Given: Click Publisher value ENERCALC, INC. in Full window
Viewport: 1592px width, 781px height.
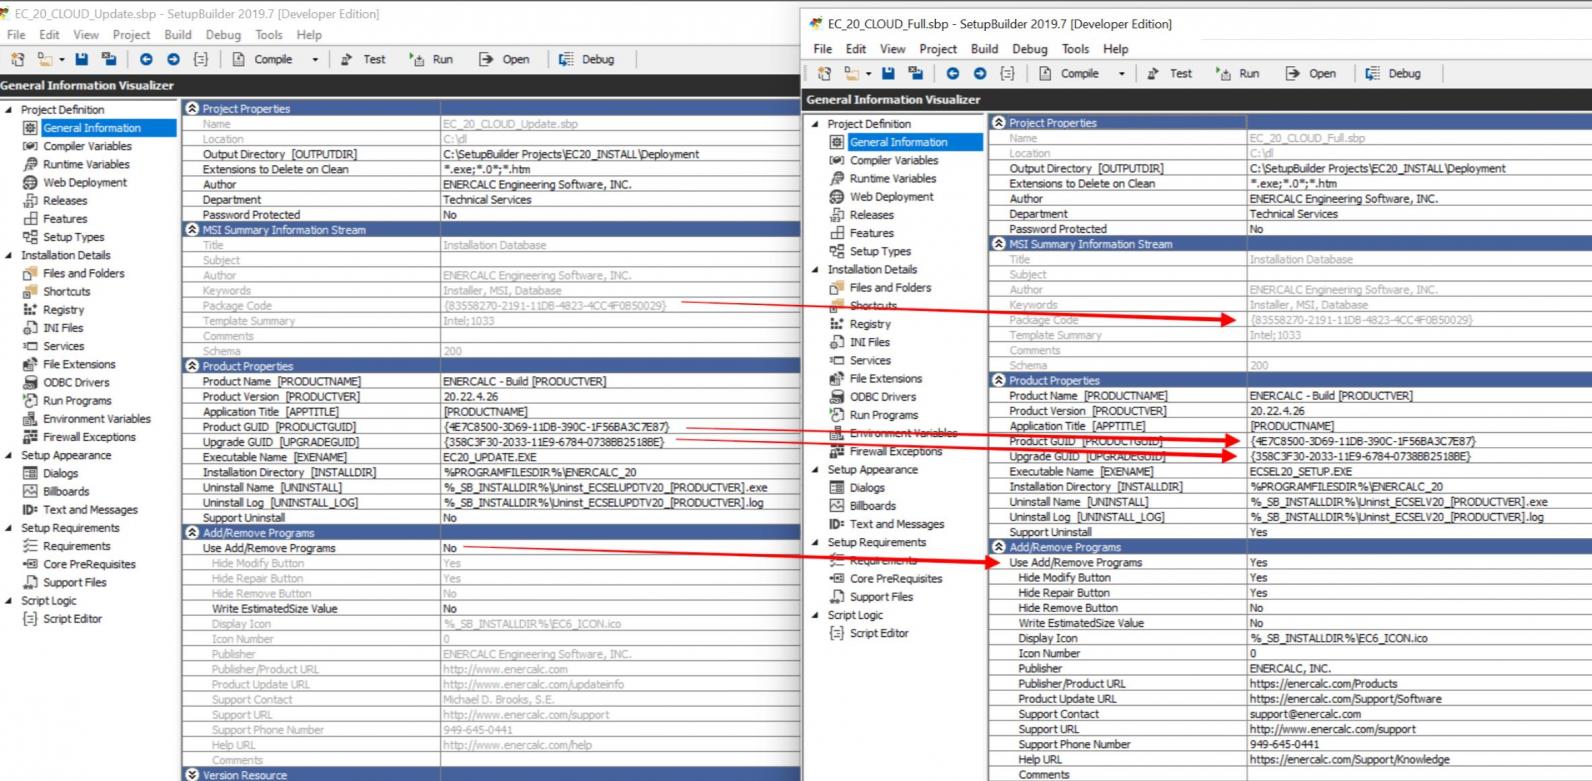Looking at the screenshot, I should (1290, 668).
